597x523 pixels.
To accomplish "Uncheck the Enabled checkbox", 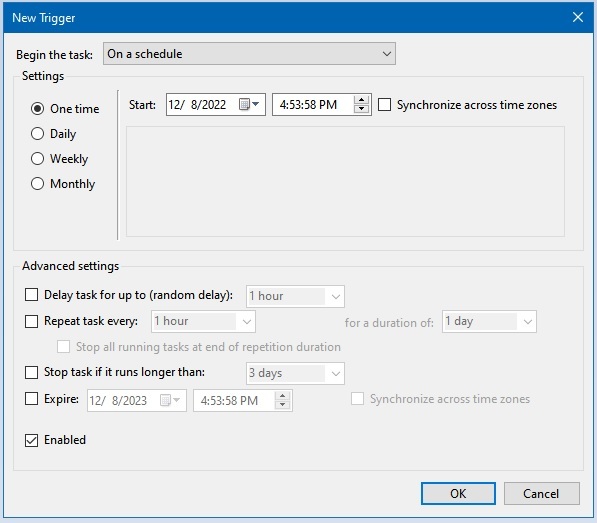I will pyautogui.click(x=31, y=440).
